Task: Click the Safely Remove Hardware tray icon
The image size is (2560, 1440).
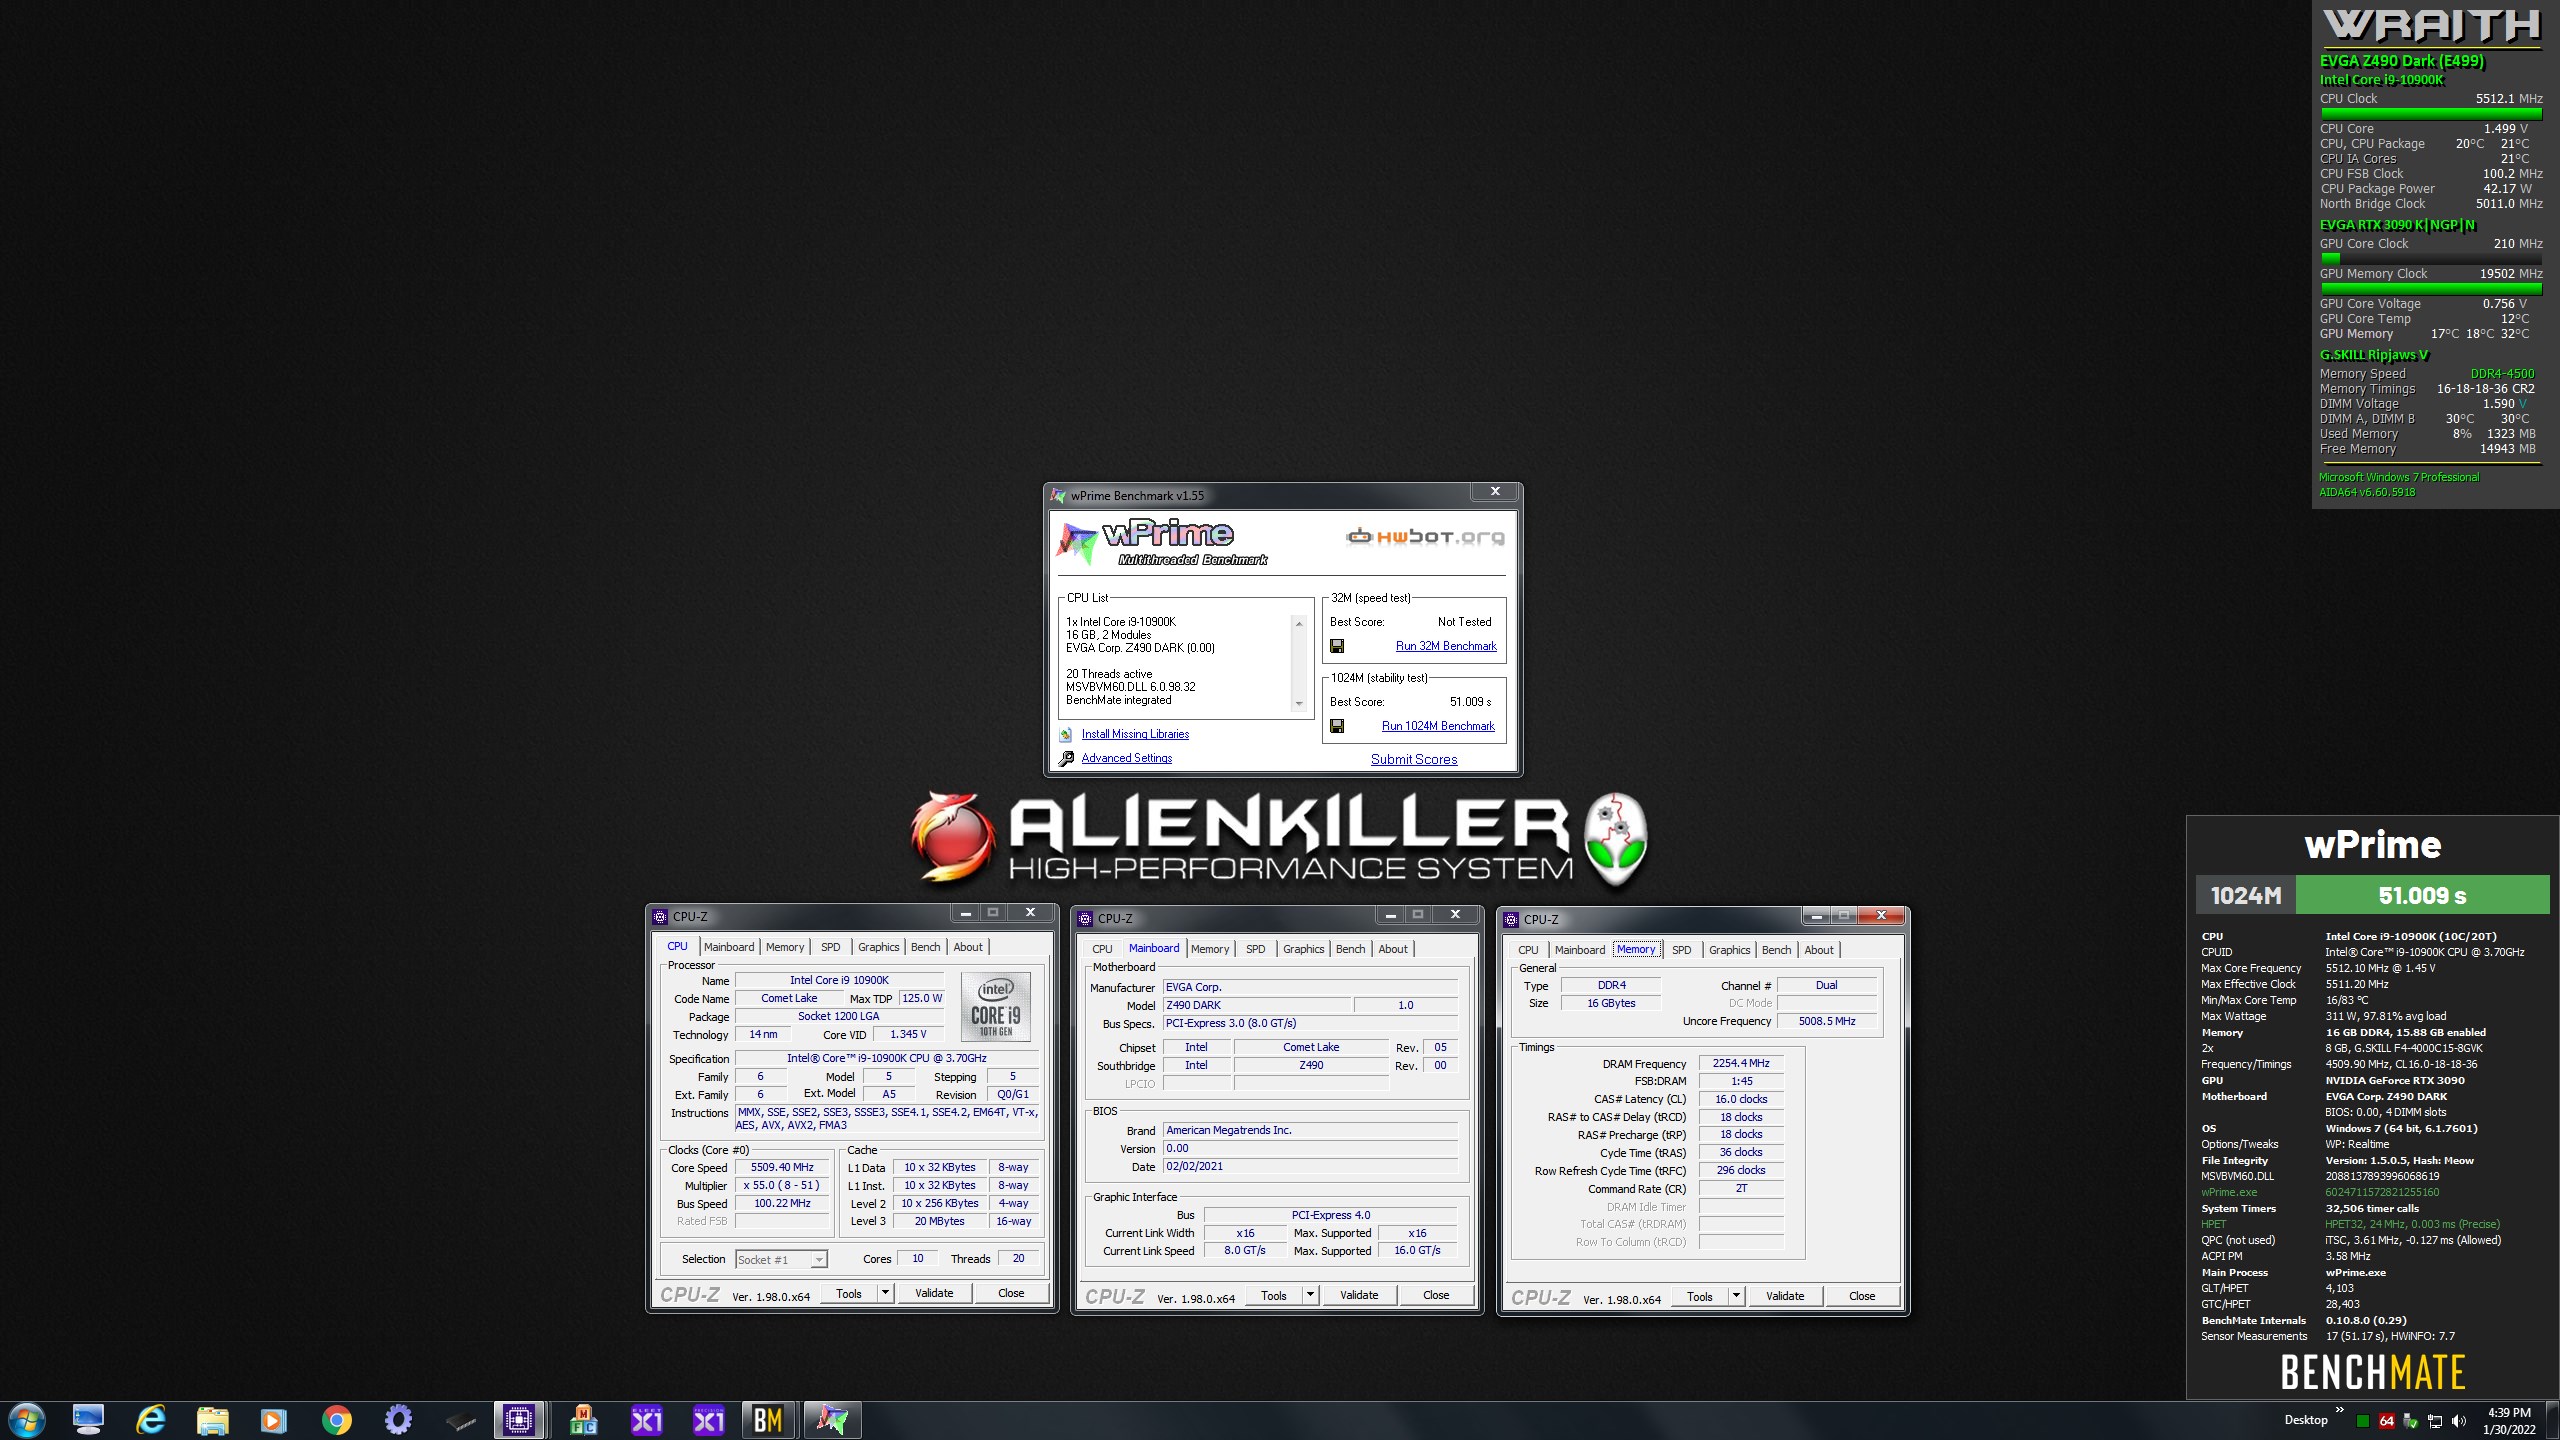Action: point(2411,1421)
